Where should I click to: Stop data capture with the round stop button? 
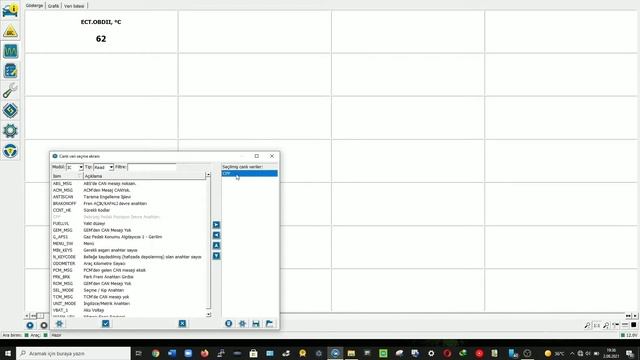click(x=43, y=325)
